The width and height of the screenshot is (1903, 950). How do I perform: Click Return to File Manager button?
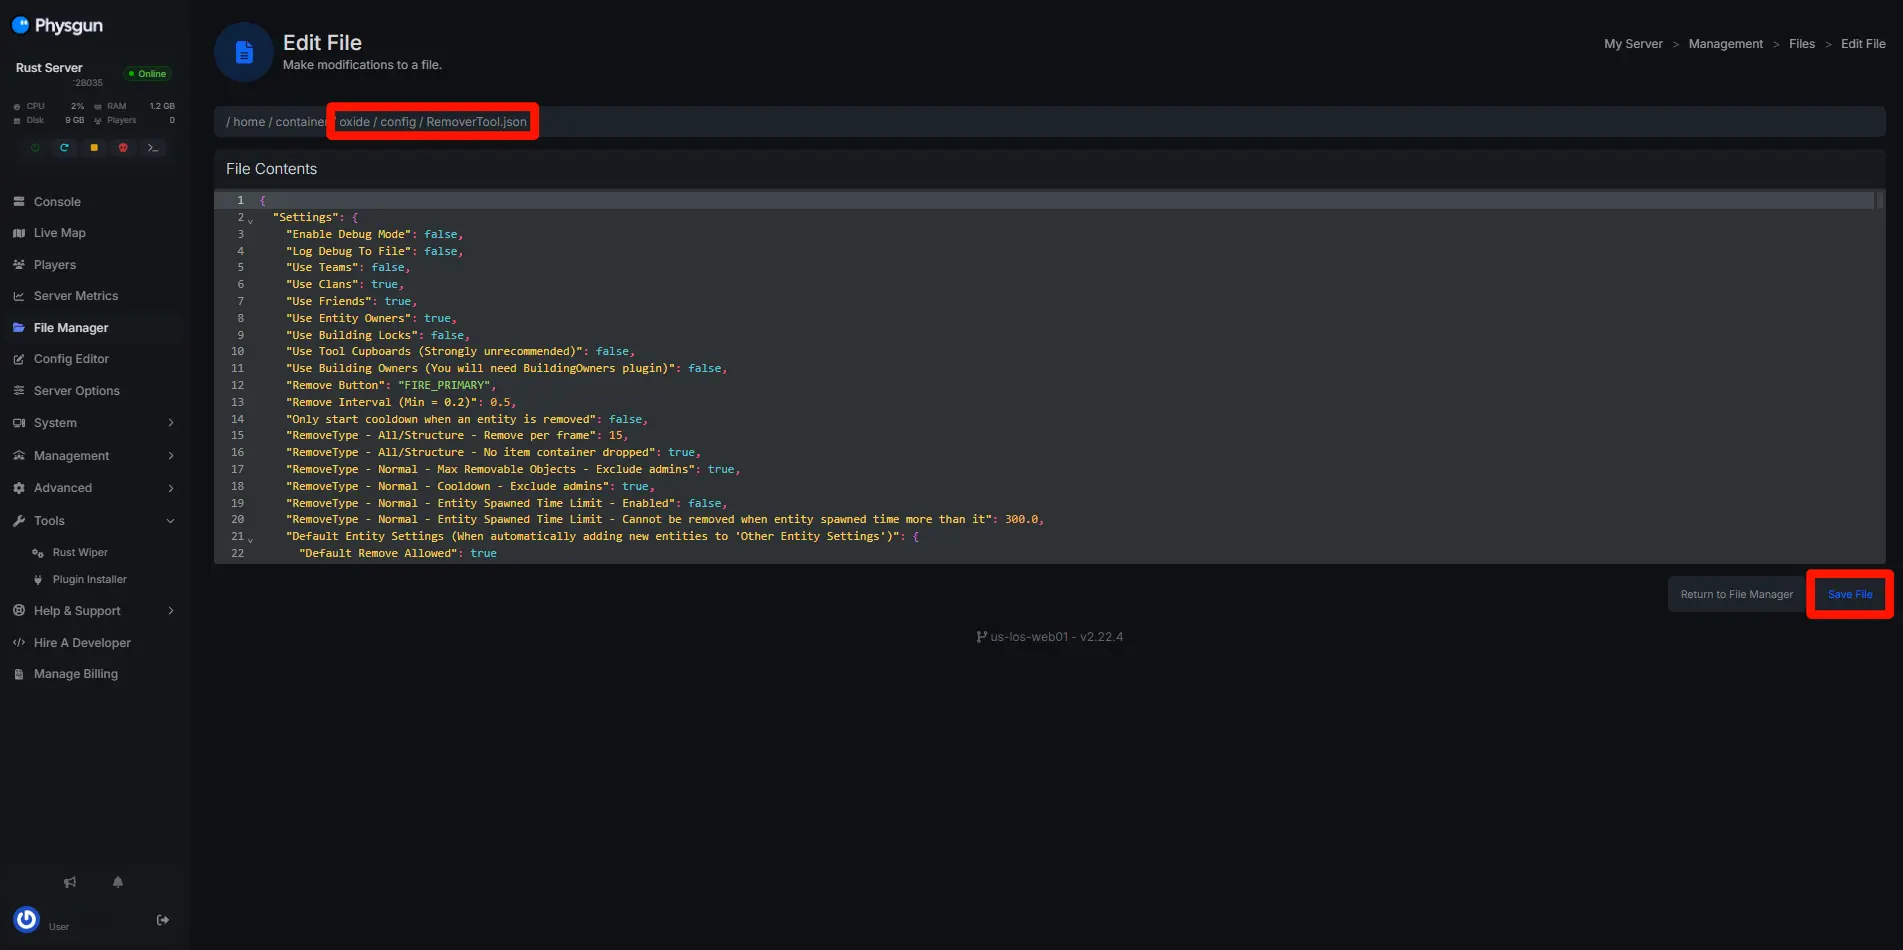[1736, 594]
